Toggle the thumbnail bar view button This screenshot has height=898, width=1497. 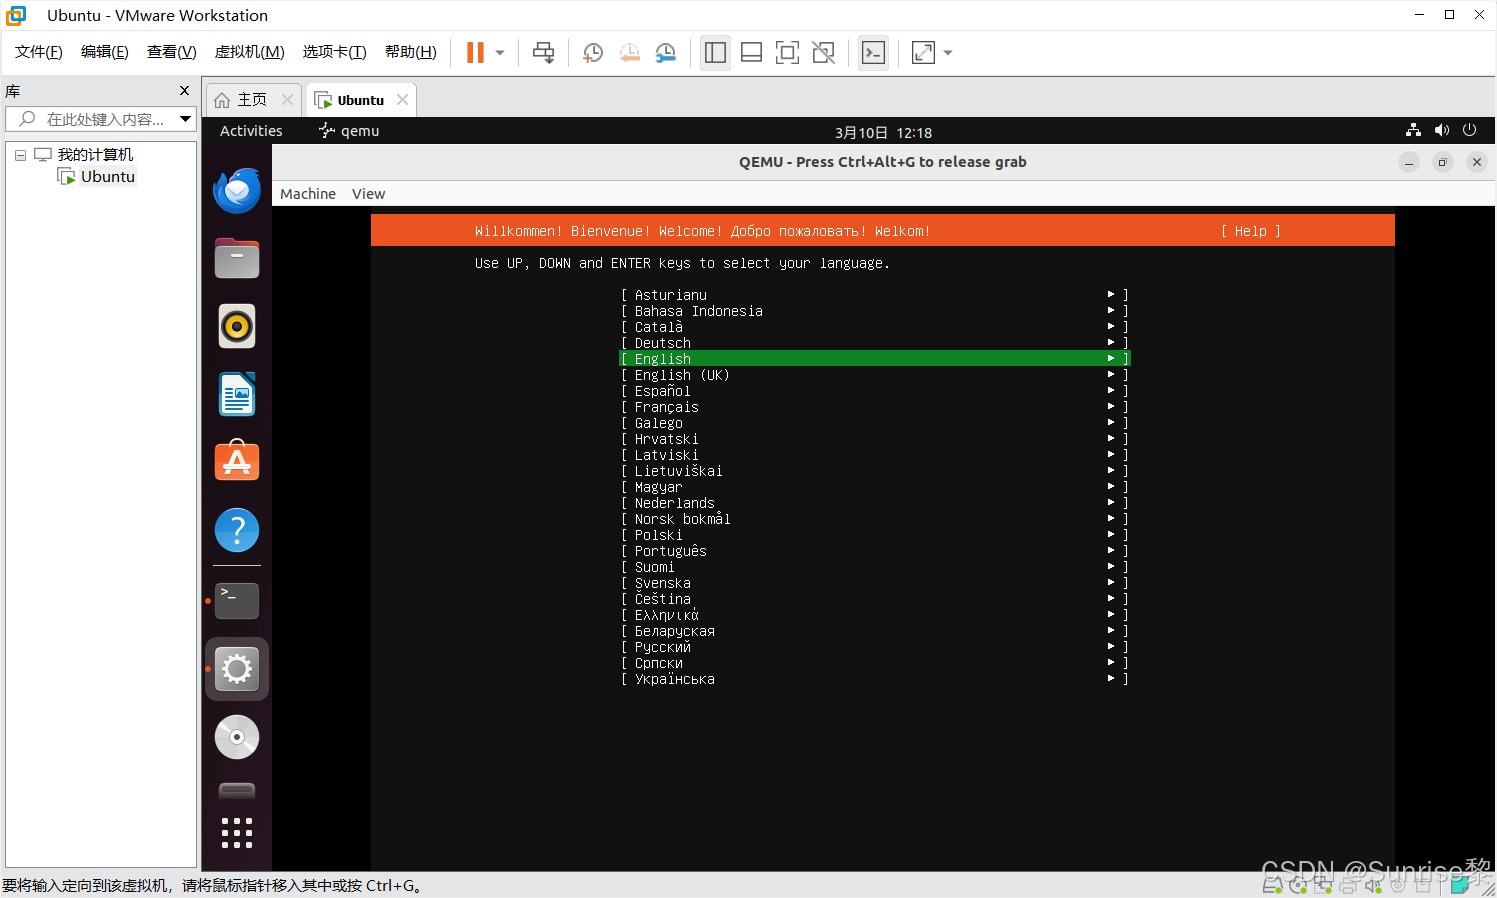click(751, 53)
